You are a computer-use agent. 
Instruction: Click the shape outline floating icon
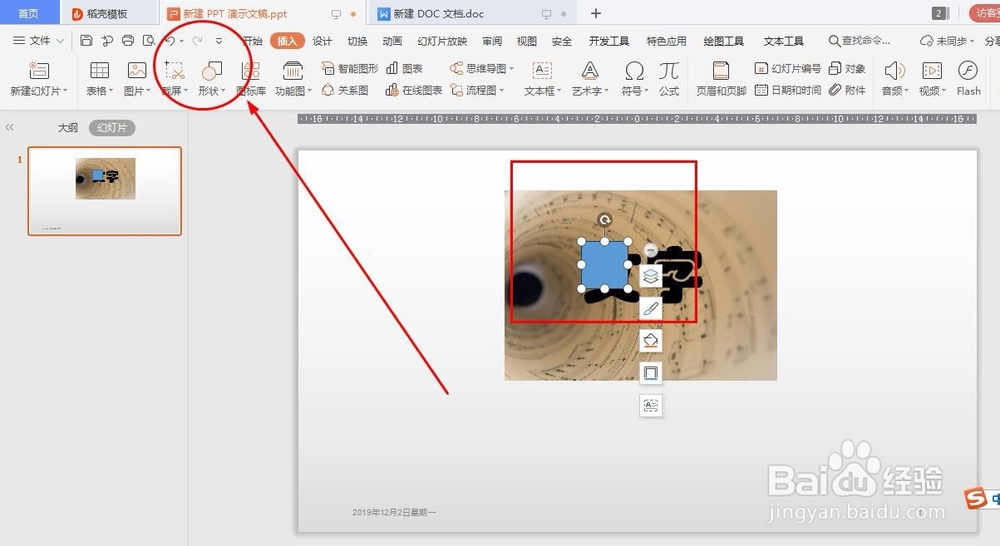651,373
